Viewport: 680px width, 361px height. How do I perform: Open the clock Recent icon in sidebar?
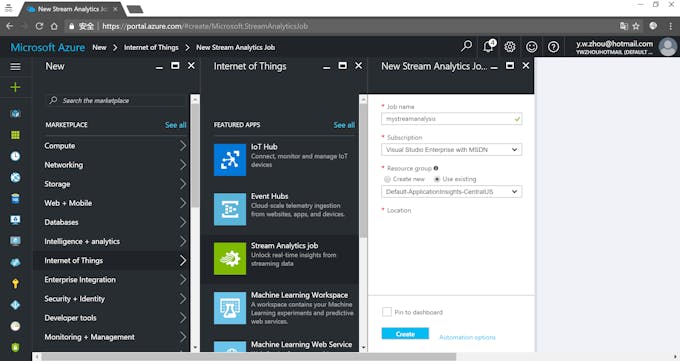pos(15,156)
